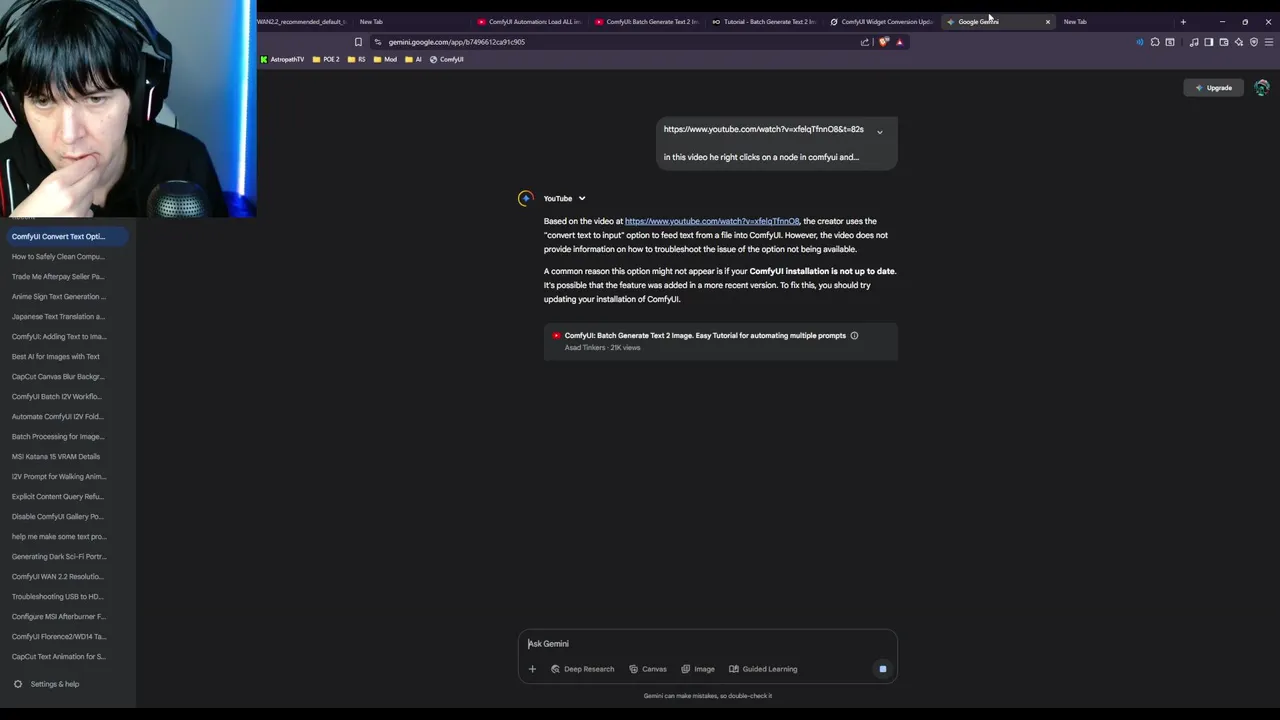Screen dimensions: 1280x720
Task: Open Japanese Text Translation chat
Action: (x=58, y=317)
